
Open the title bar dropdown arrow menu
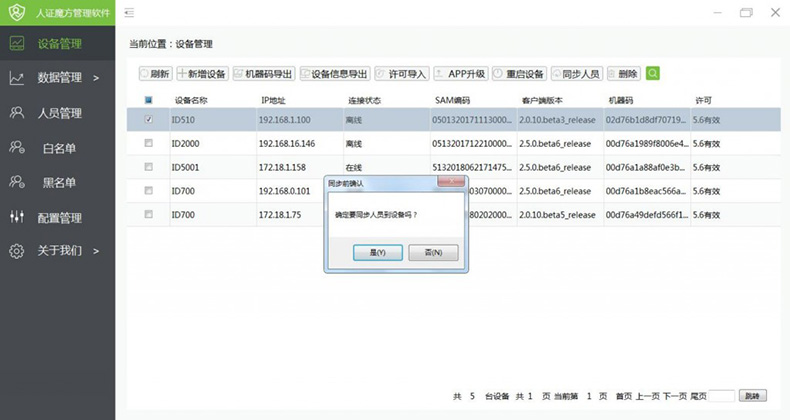click(x=716, y=13)
